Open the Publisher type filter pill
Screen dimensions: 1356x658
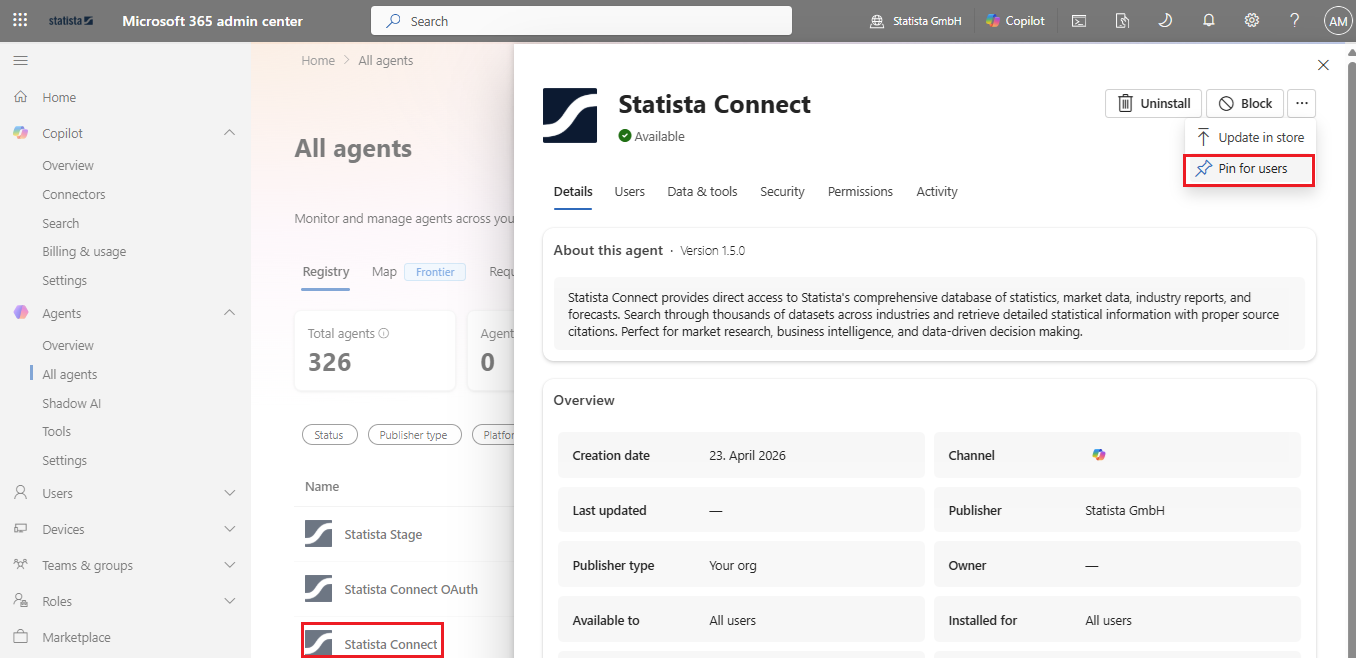coord(414,435)
